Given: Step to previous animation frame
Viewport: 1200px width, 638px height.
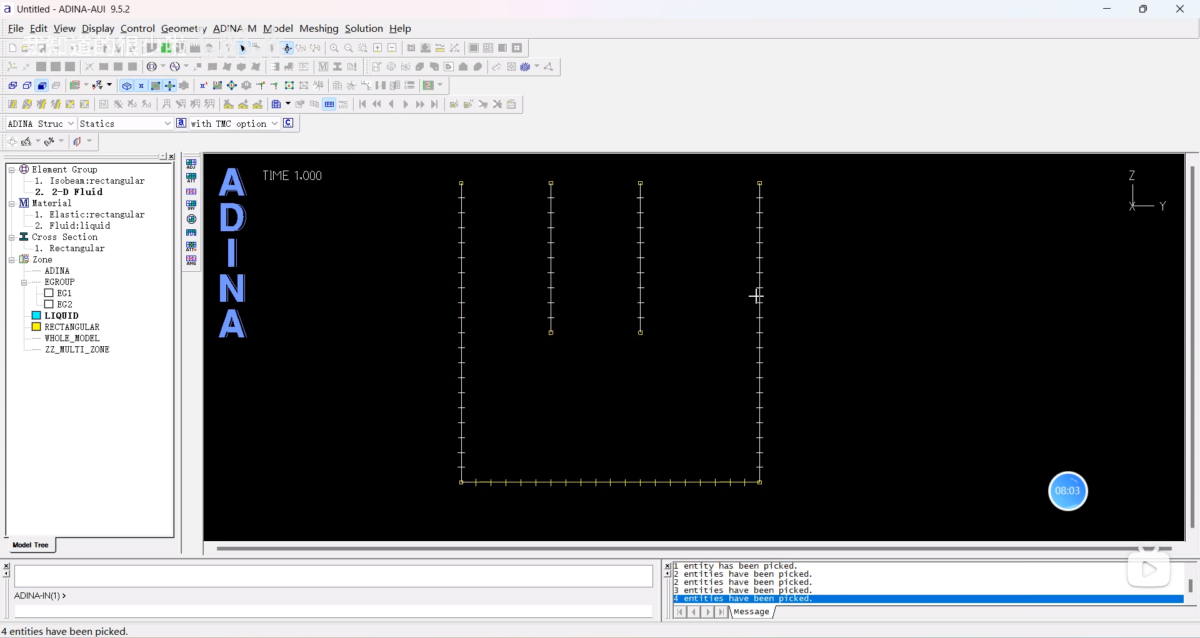Looking at the screenshot, I should click(x=391, y=104).
